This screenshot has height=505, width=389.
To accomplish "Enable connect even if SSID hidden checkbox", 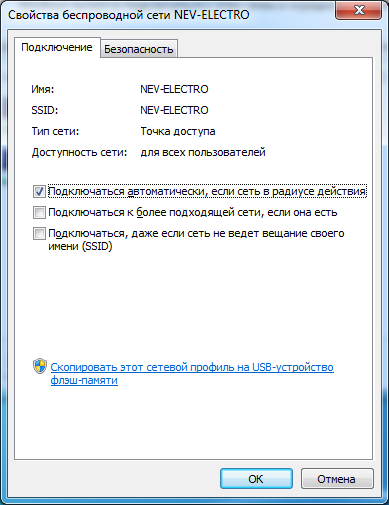I will [39, 234].
